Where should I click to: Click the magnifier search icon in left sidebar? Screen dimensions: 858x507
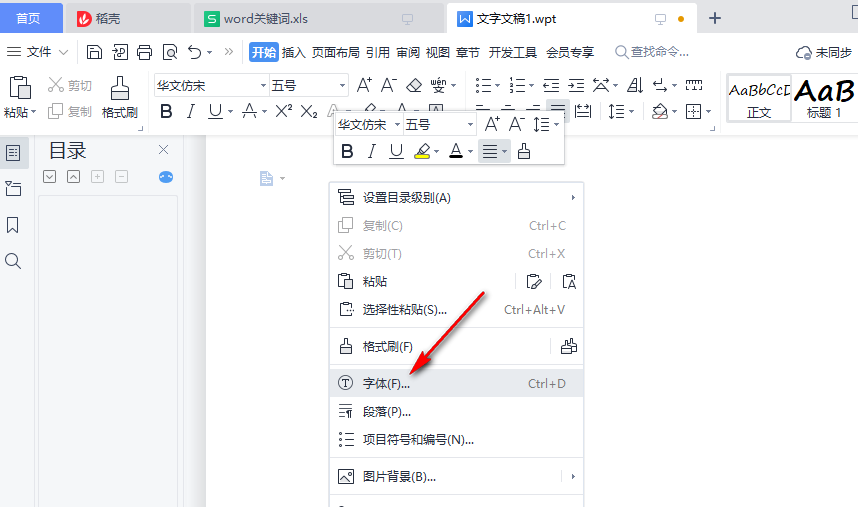point(13,261)
